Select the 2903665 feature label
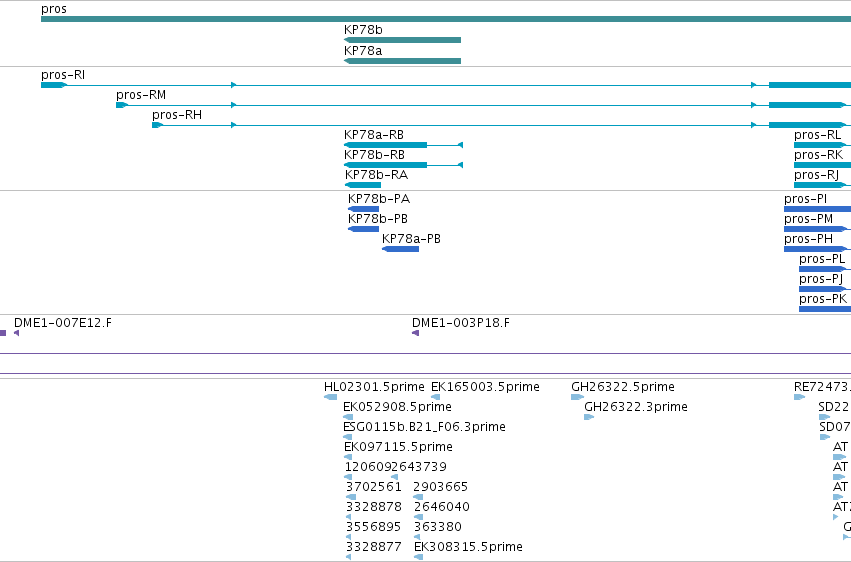 pyautogui.click(x=440, y=487)
